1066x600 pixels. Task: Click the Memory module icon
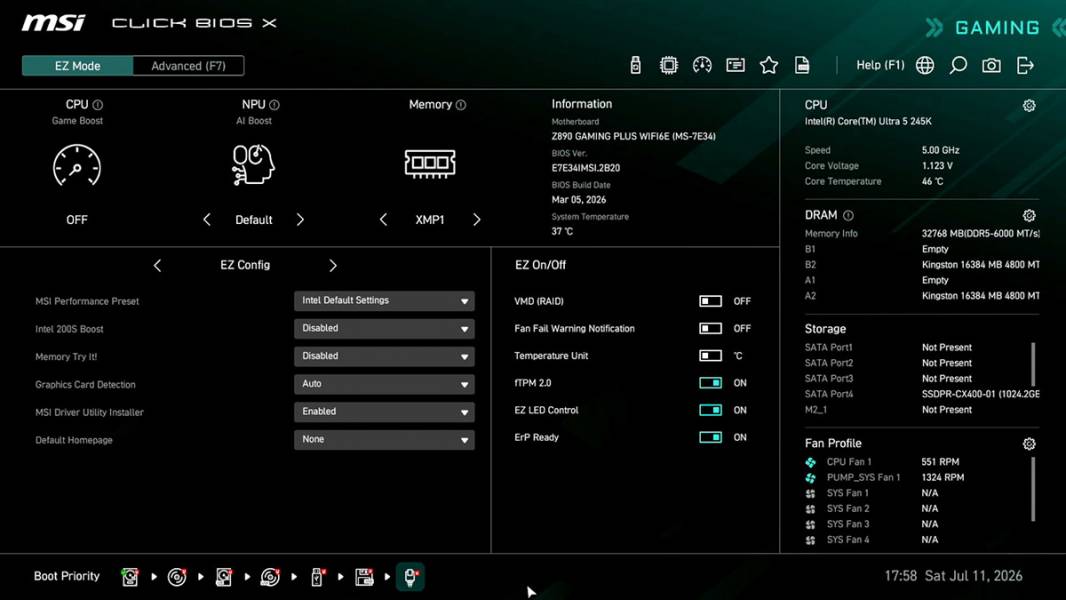pyautogui.click(x=430, y=164)
